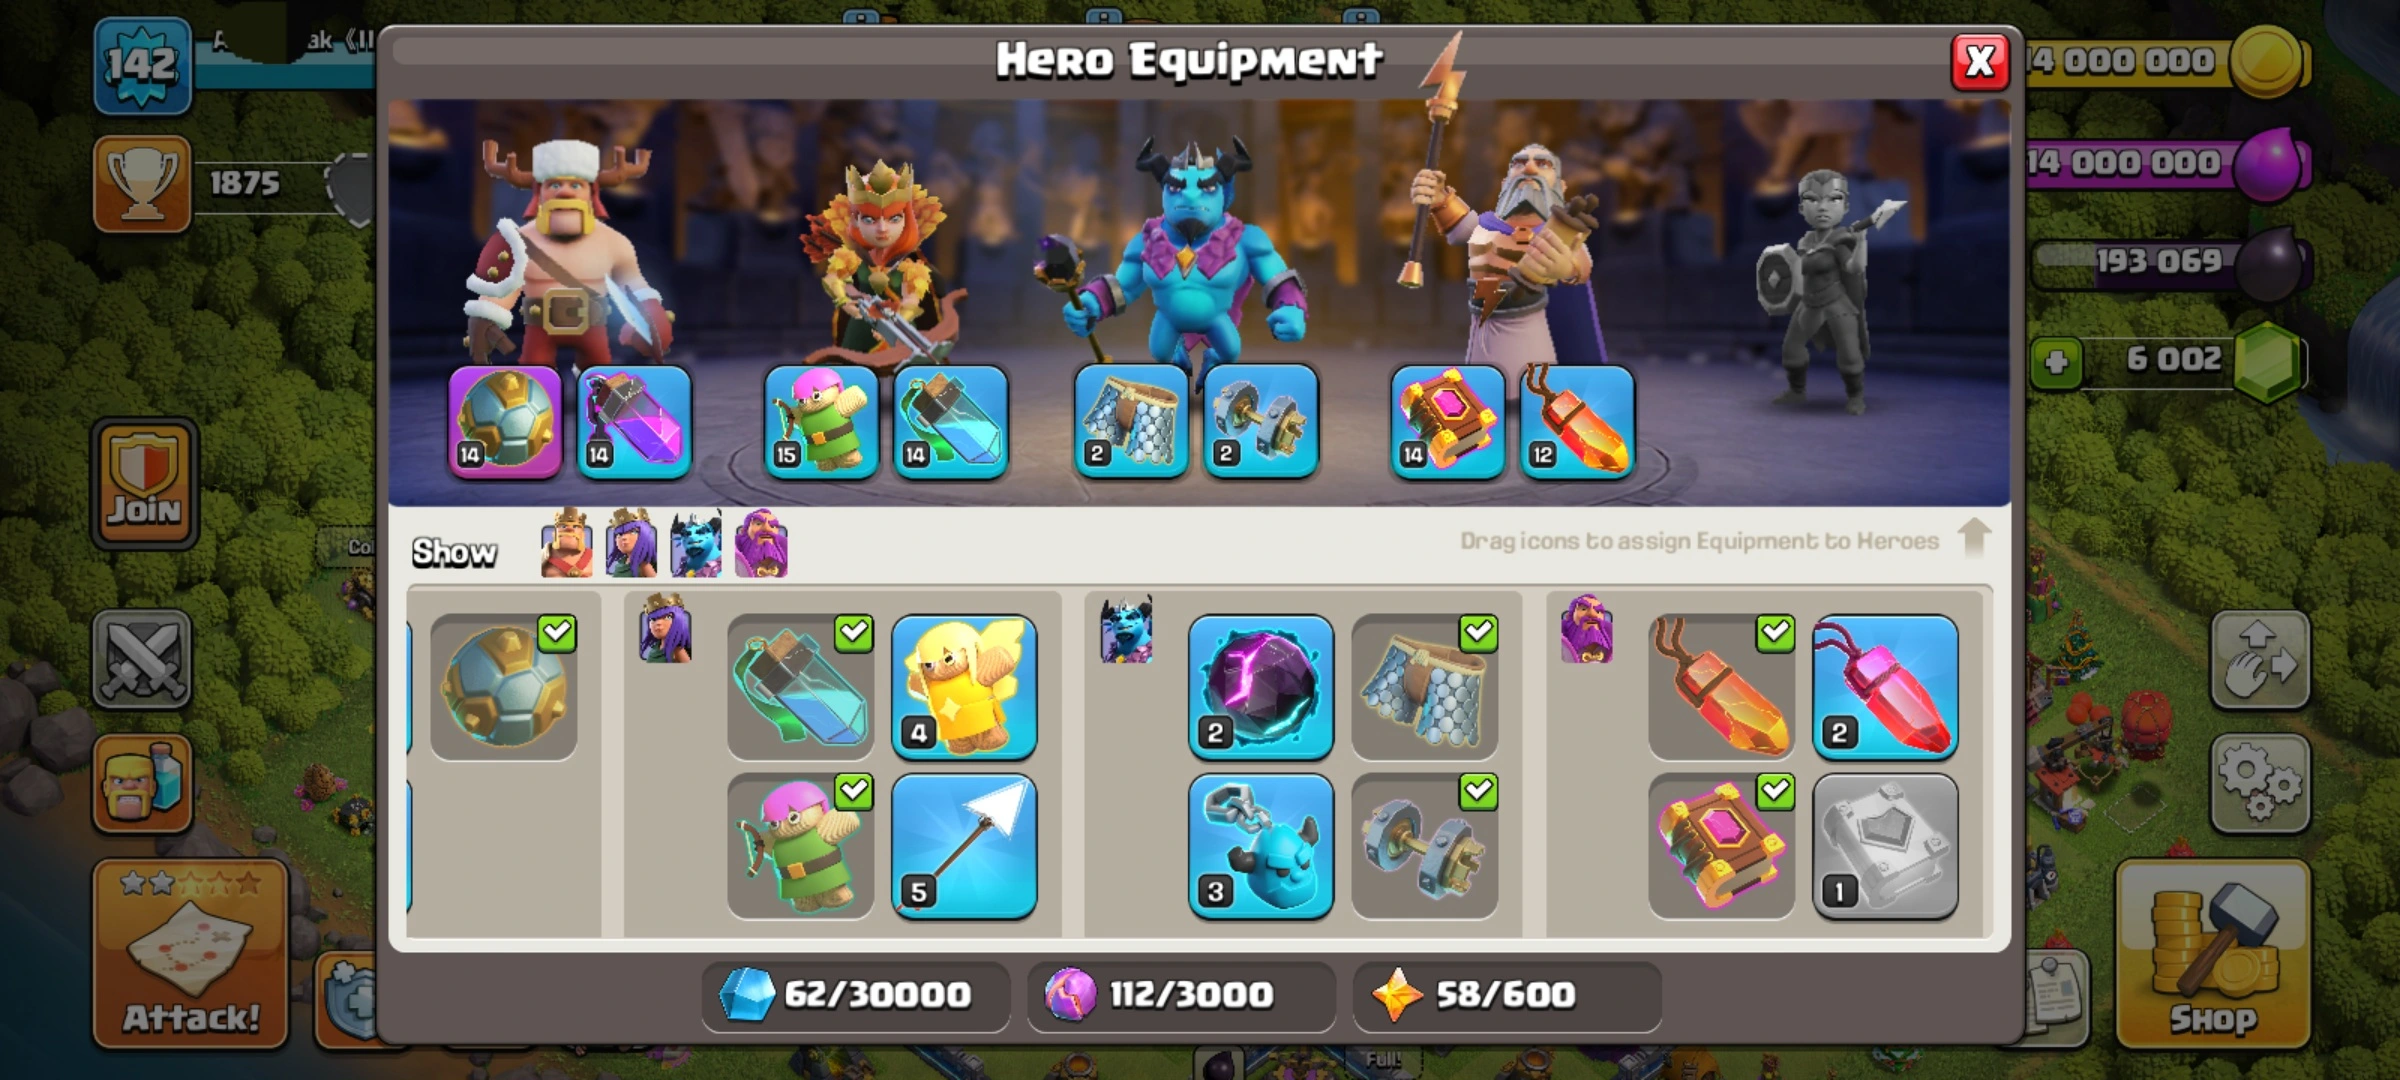This screenshot has width=2400, height=1080.
Task: Click the green plus to add gems
Action: [x=2056, y=361]
